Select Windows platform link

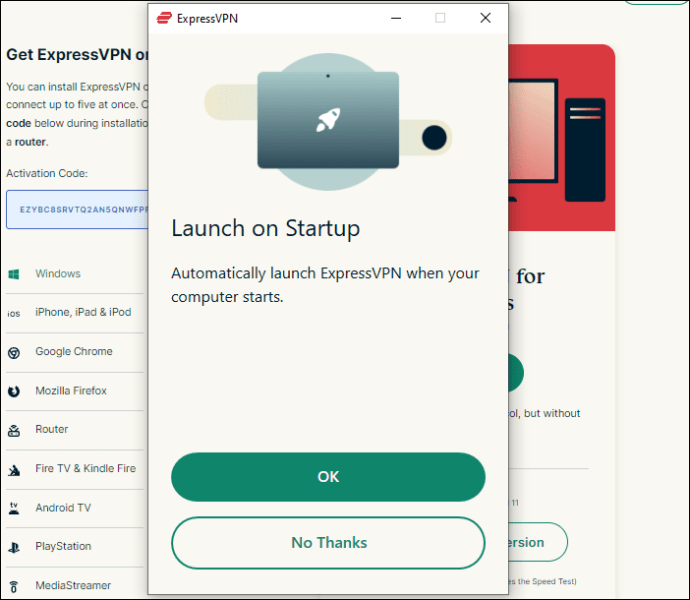point(58,274)
